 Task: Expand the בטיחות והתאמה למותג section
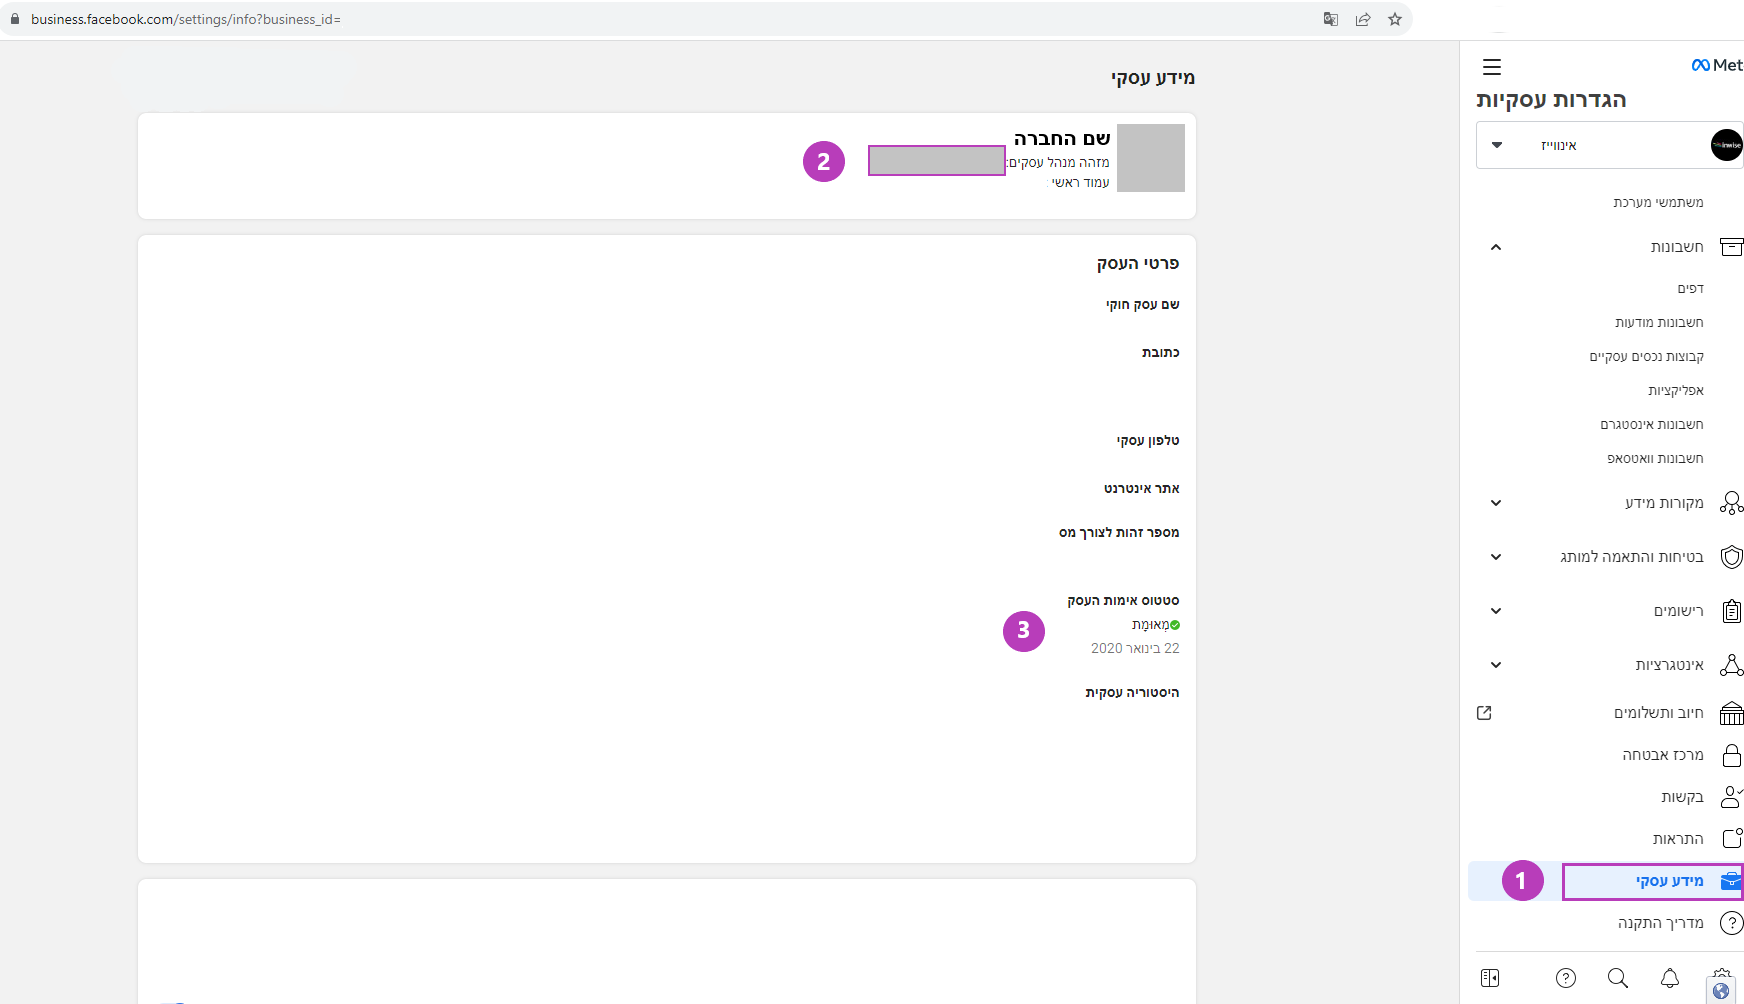1496,557
